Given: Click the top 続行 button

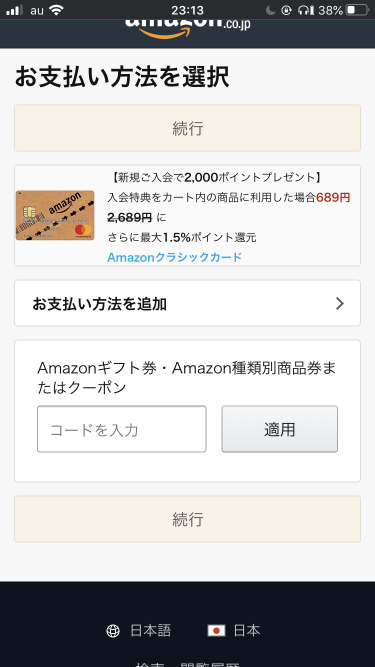Looking at the screenshot, I should click(x=188, y=128).
